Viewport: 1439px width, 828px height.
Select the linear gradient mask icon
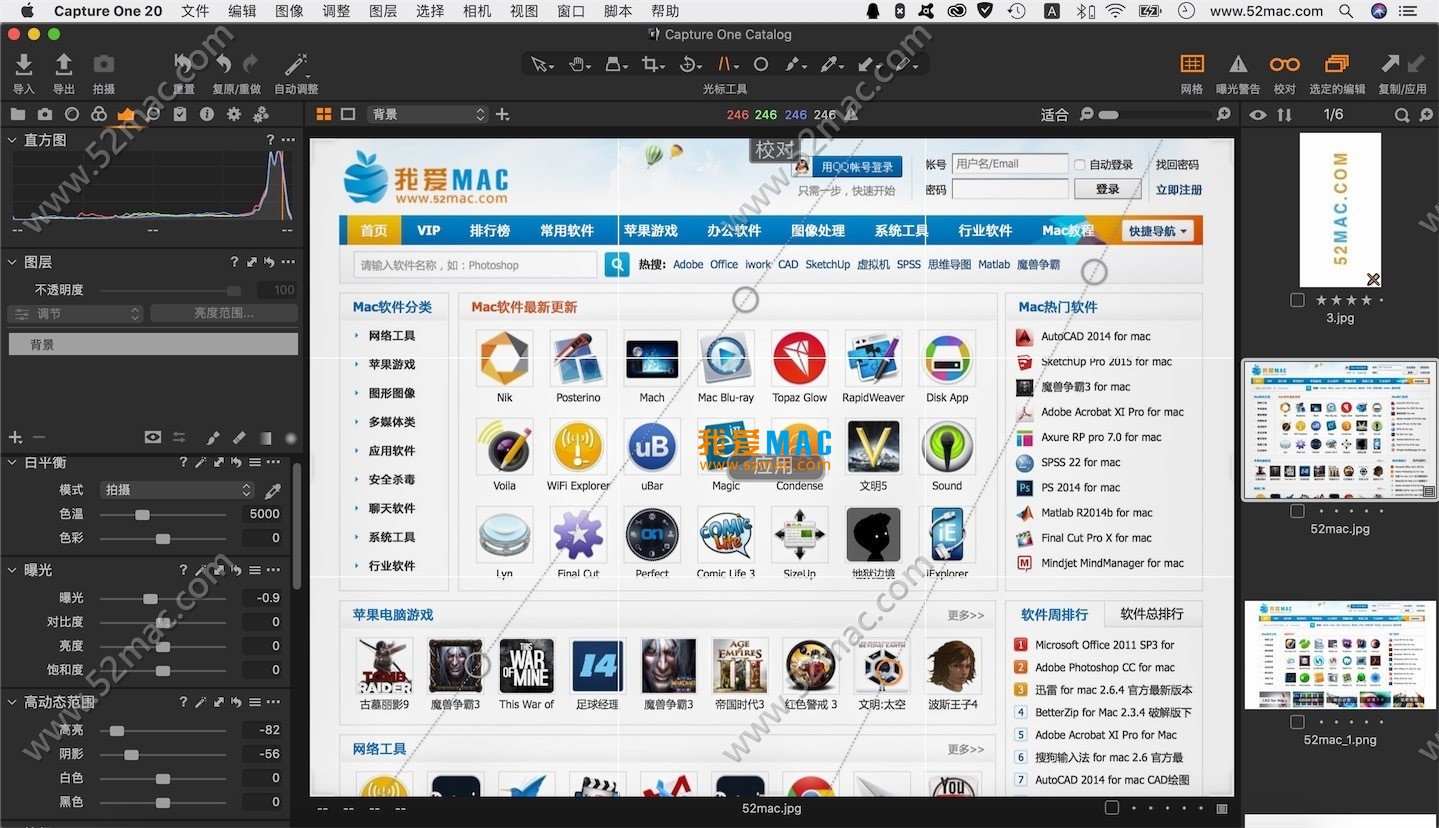pos(265,437)
